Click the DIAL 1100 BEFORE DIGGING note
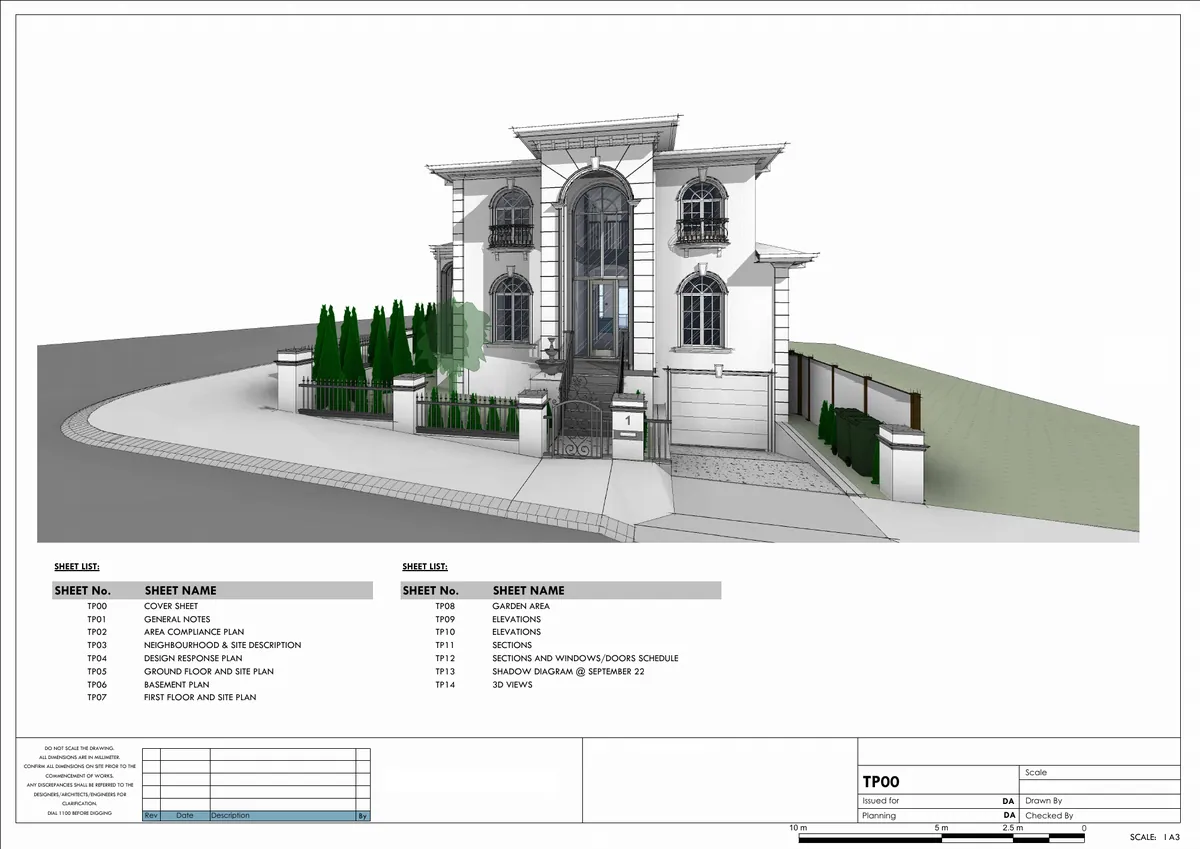 click(79, 814)
